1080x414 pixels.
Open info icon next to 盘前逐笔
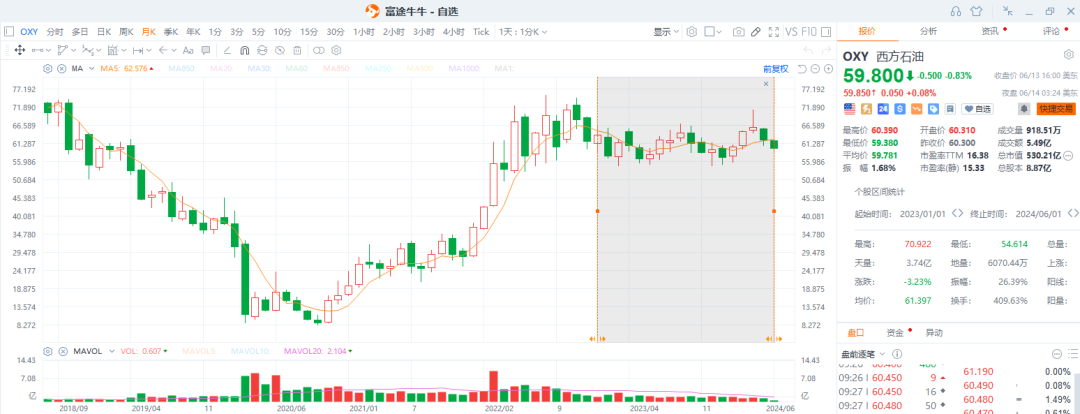pyautogui.click(x=897, y=354)
